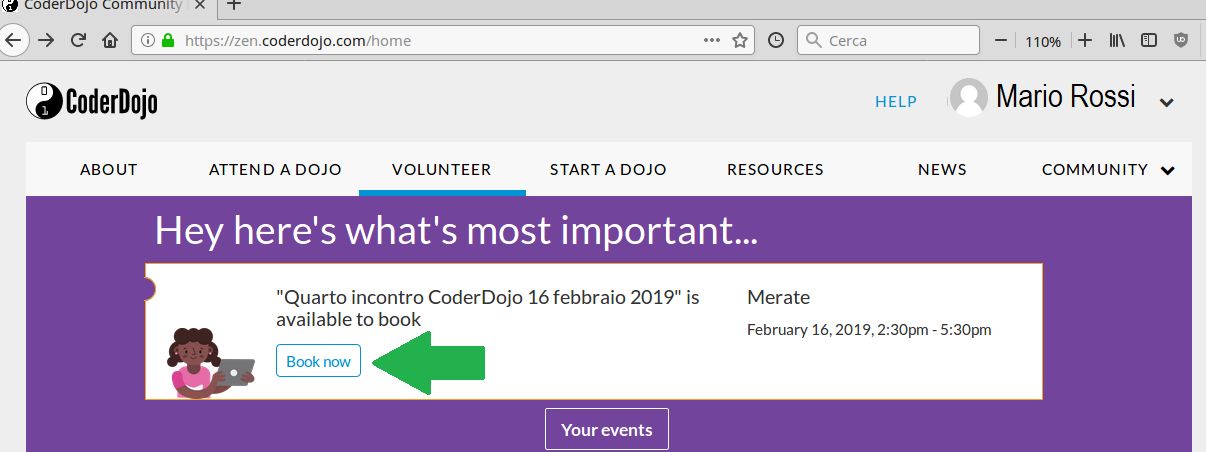The image size is (1206, 452).
Task: Go forward with the forward arrow
Action: pyautogui.click(x=46, y=41)
